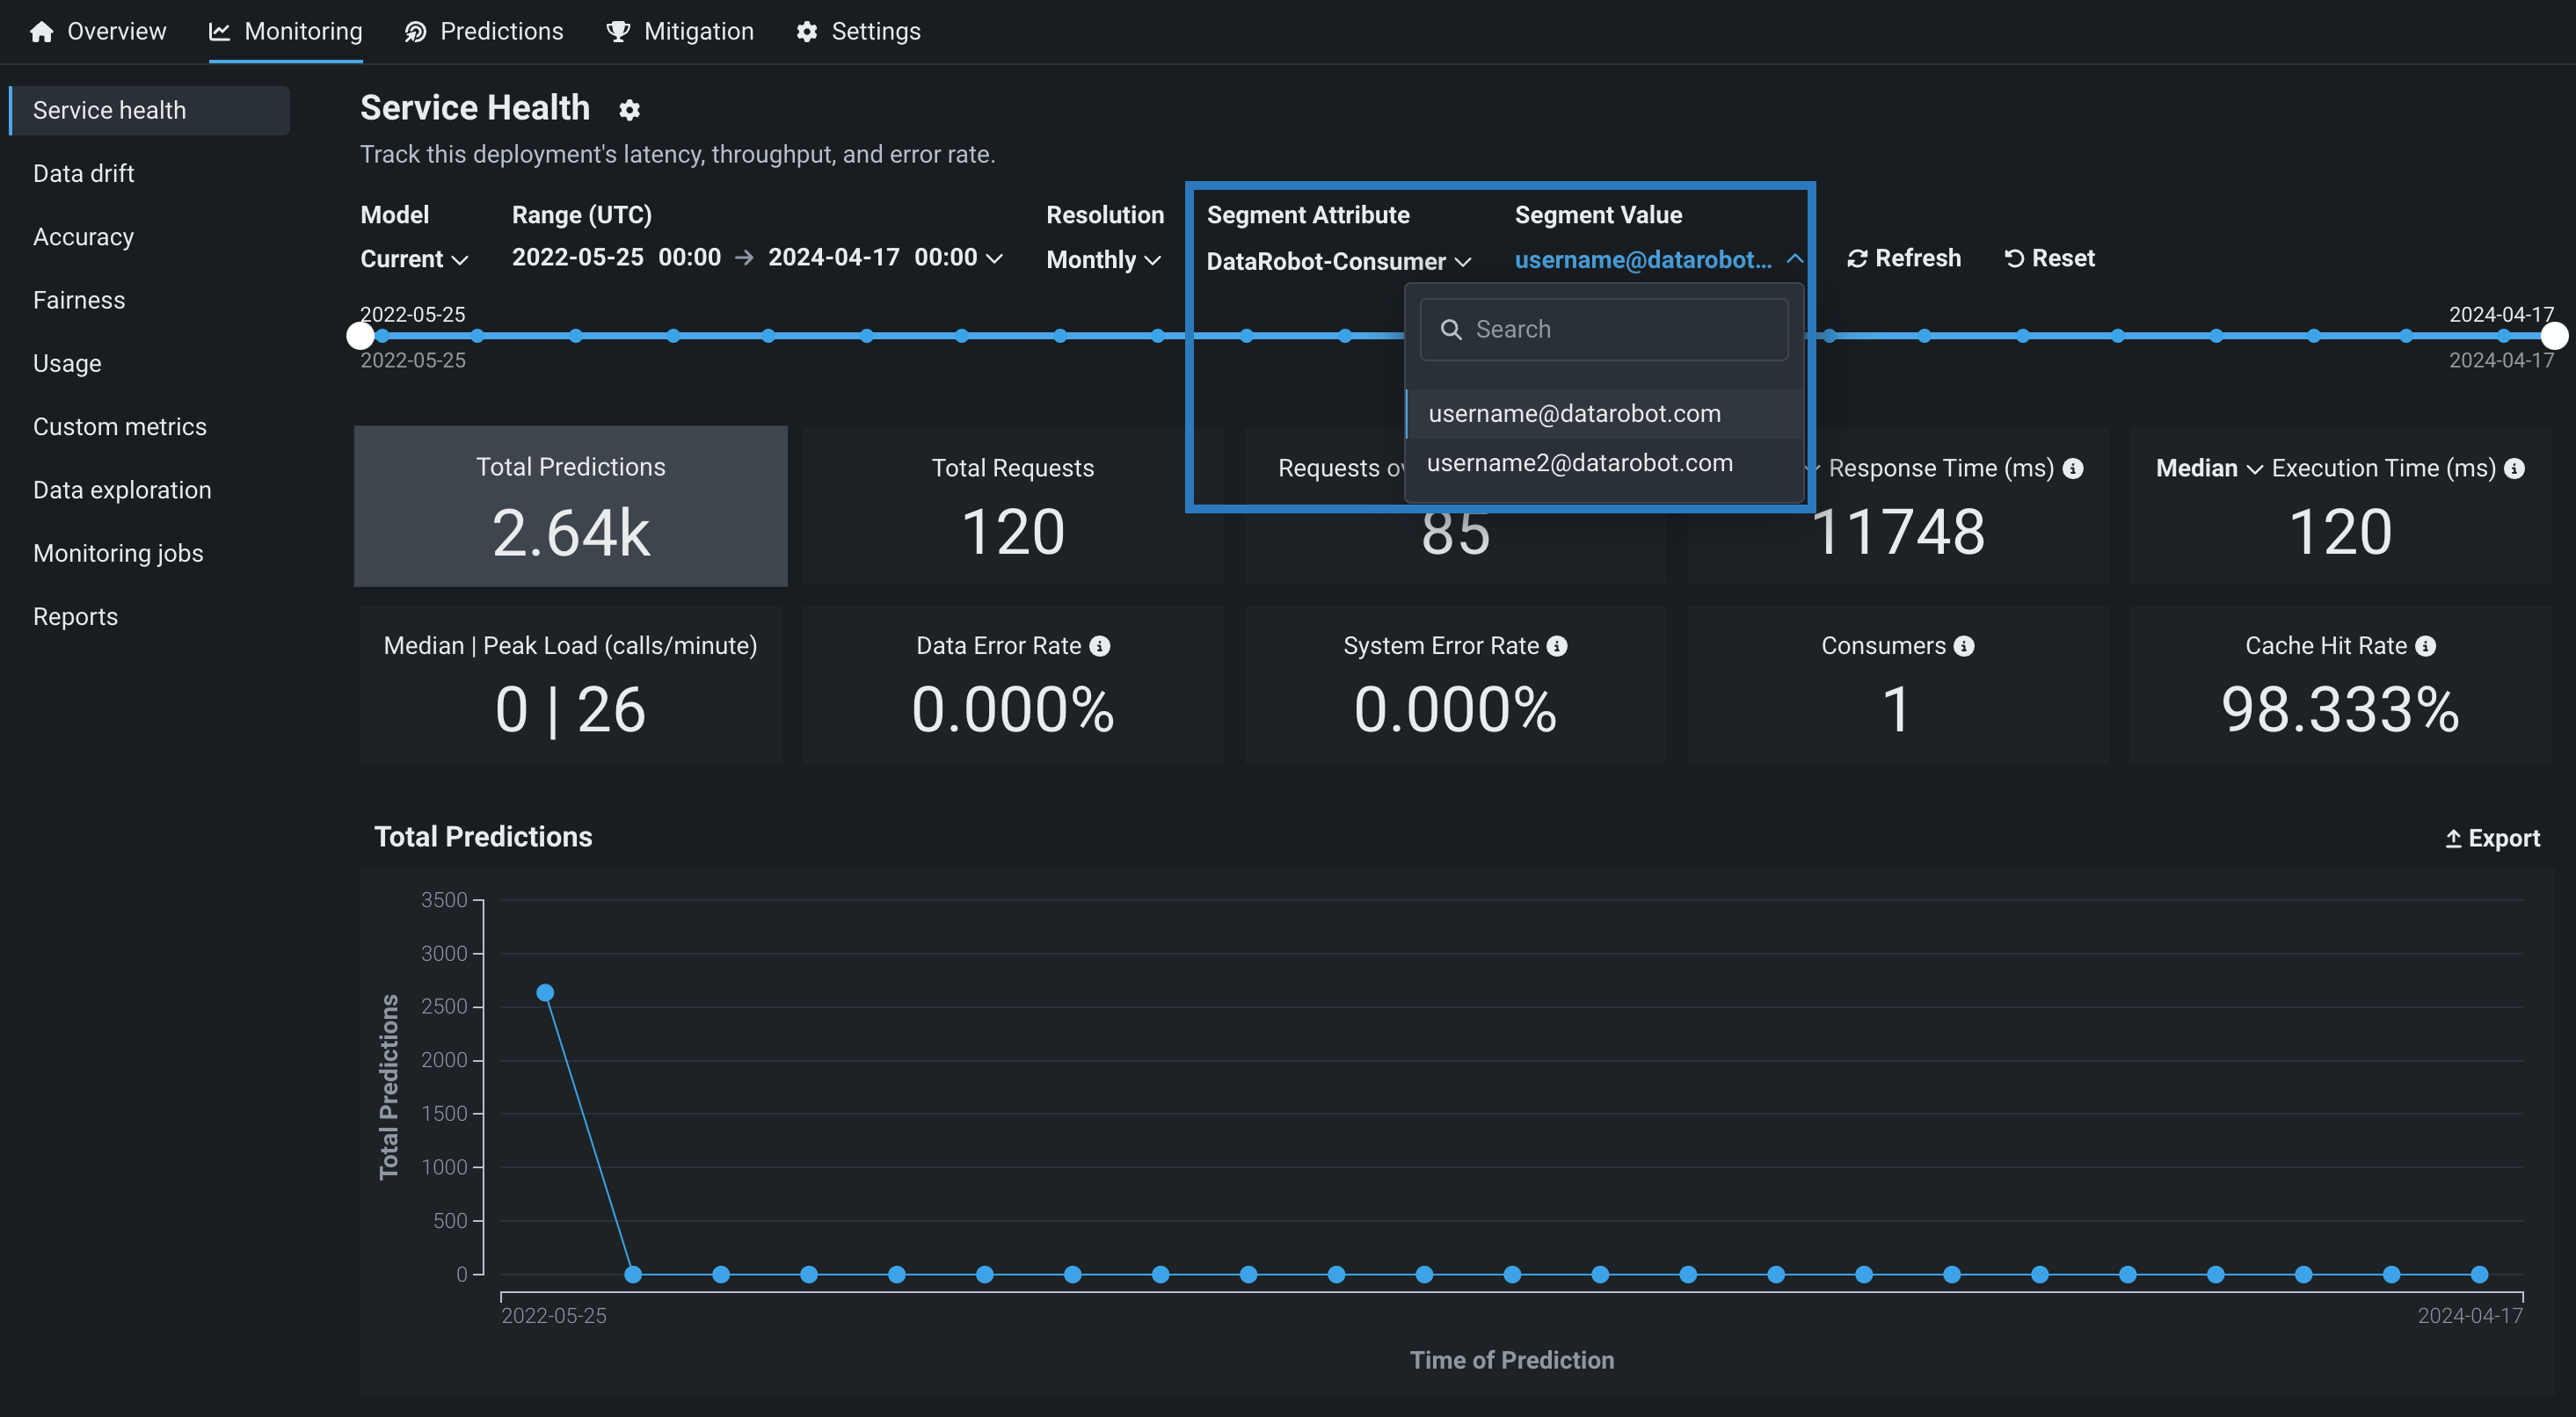The width and height of the screenshot is (2576, 1417).
Task: Go to Data drift in sidebar
Action: click(84, 174)
